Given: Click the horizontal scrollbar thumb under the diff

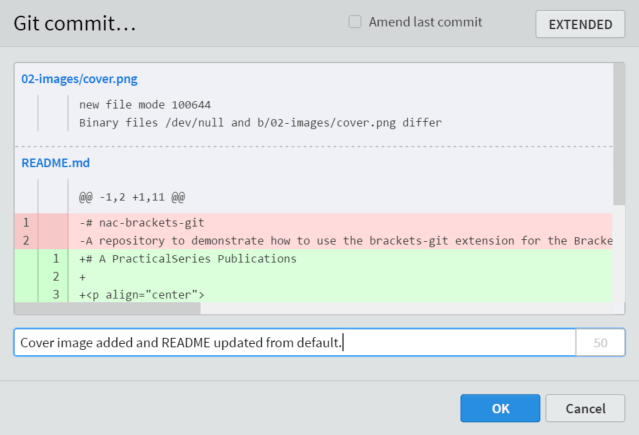Looking at the screenshot, I should click(108, 308).
